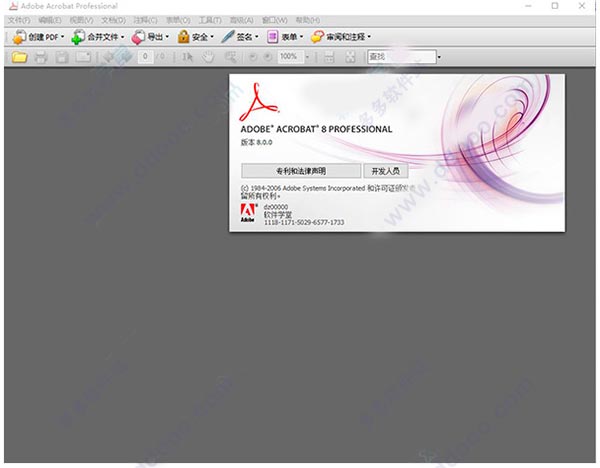The height and width of the screenshot is (468, 600).
Task: Open the 帮助(H) menu
Action: point(308,20)
